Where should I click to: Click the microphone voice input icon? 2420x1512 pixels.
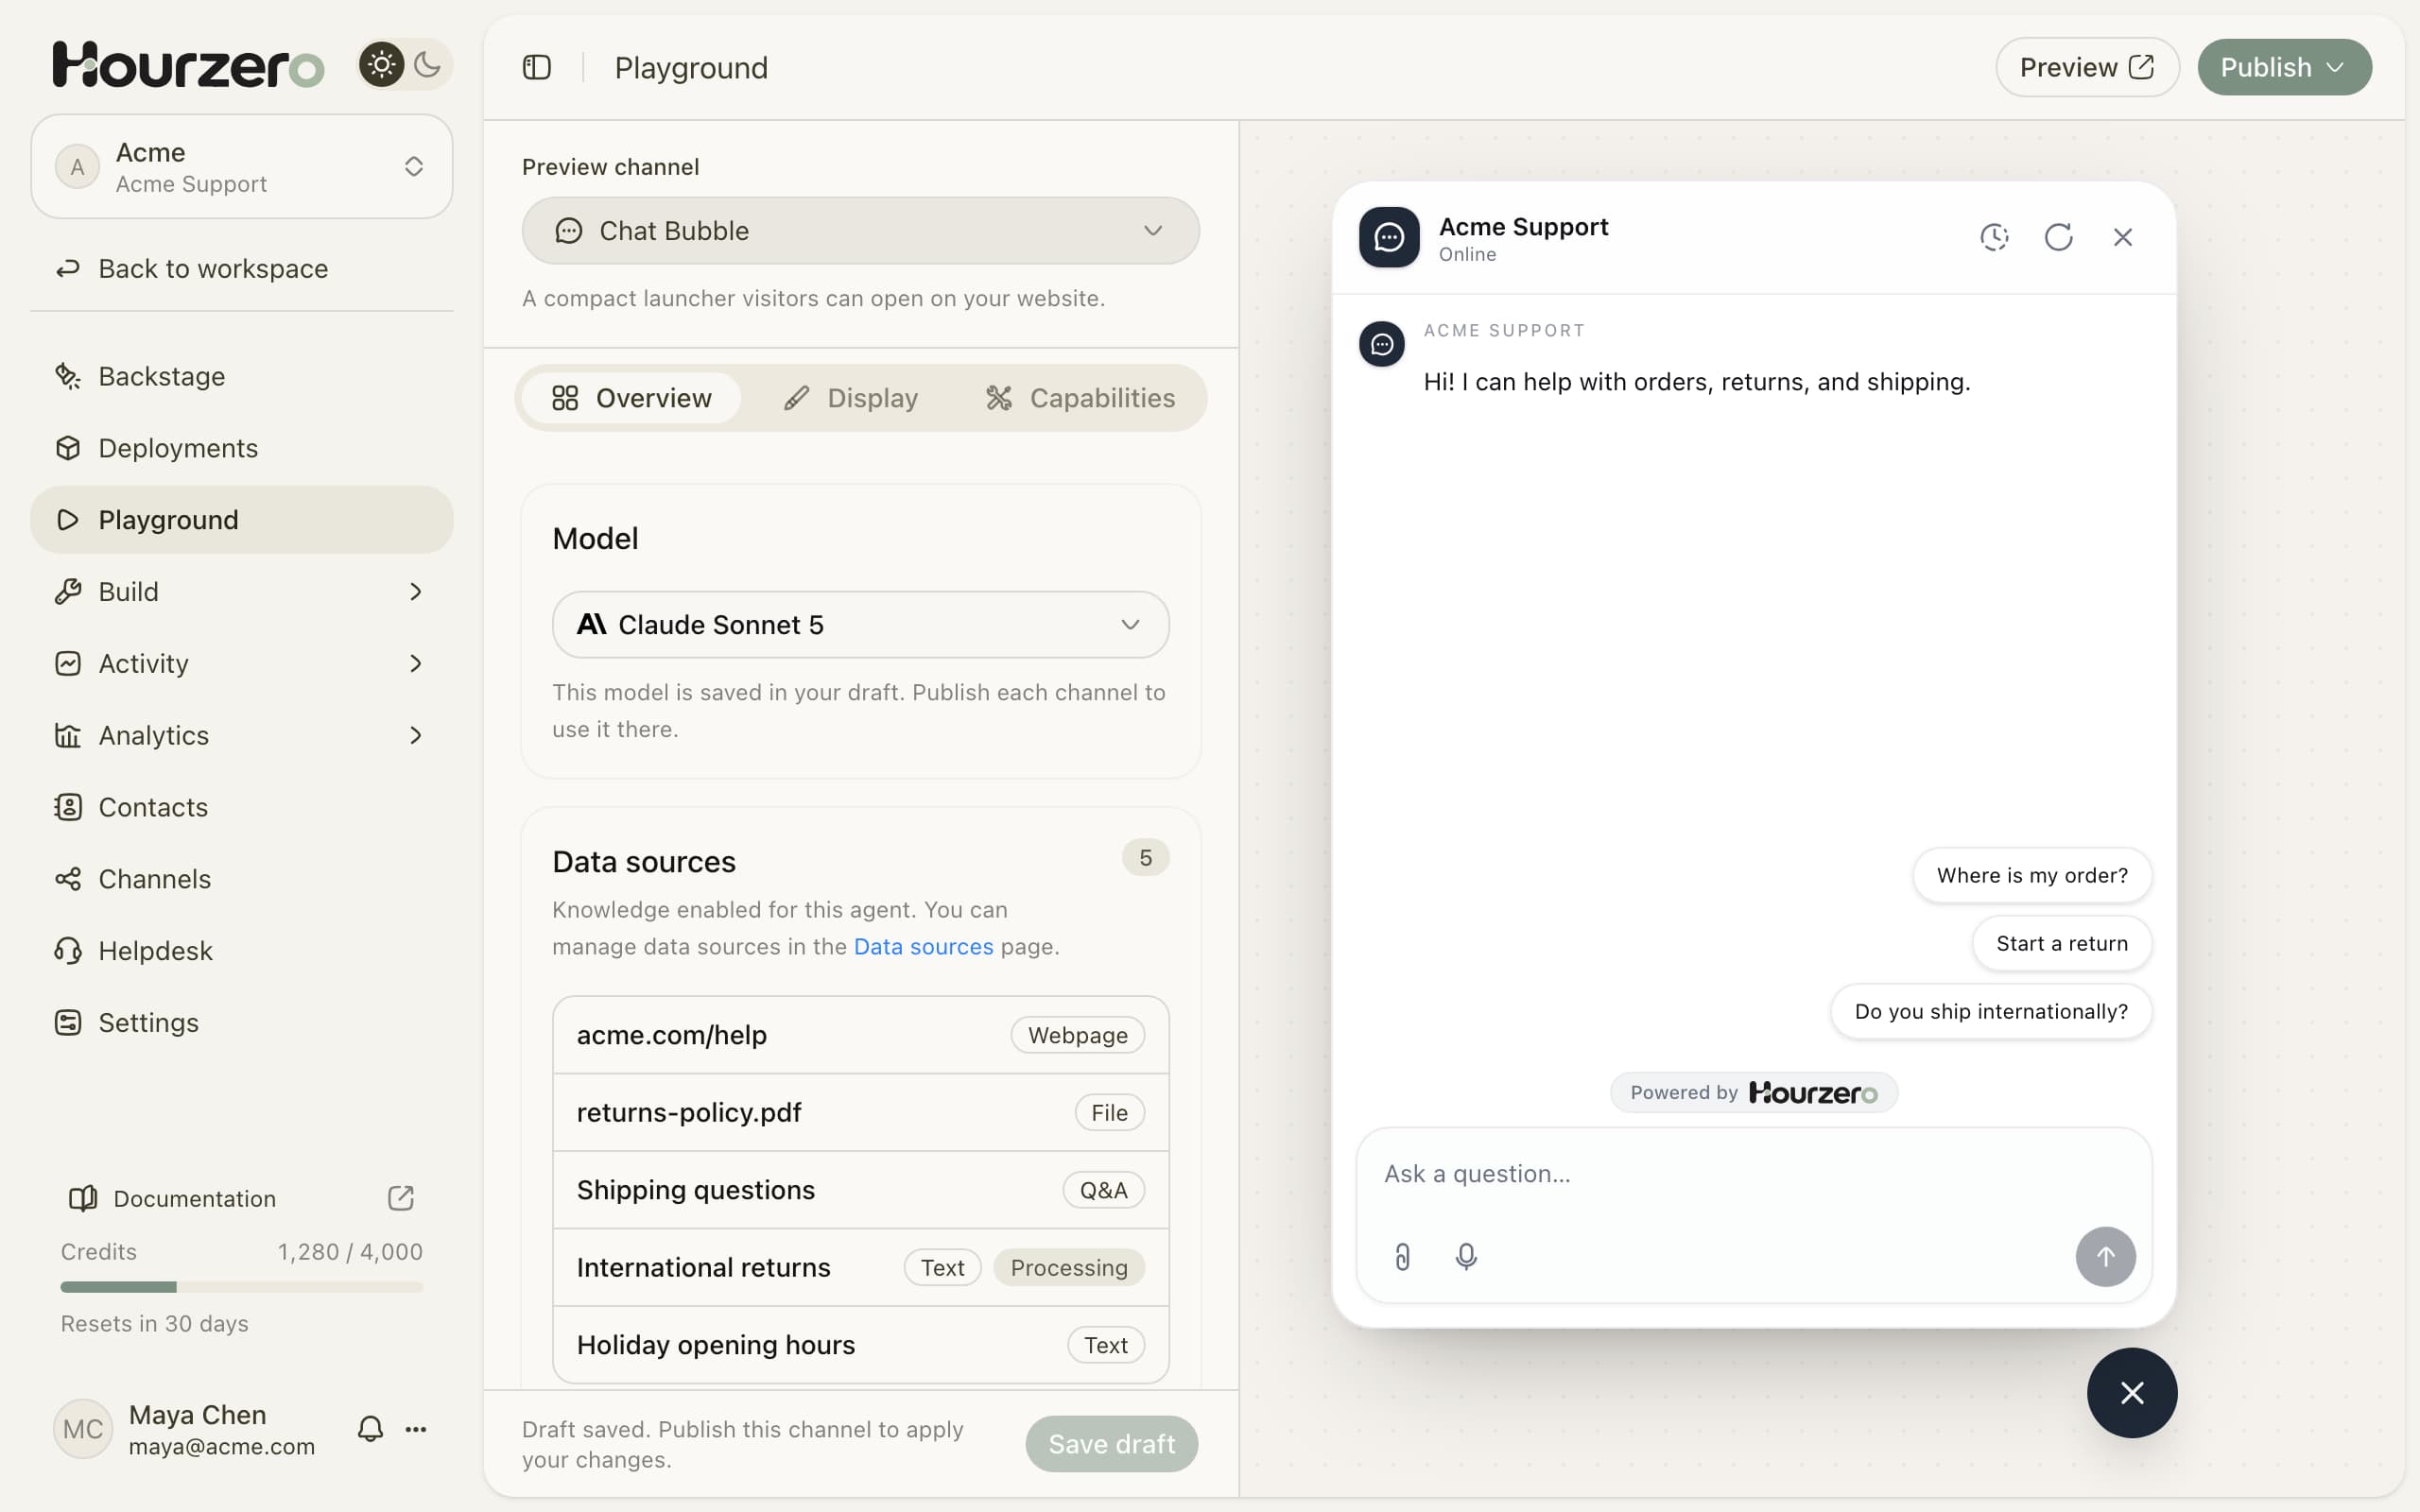coord(1466,1256)
